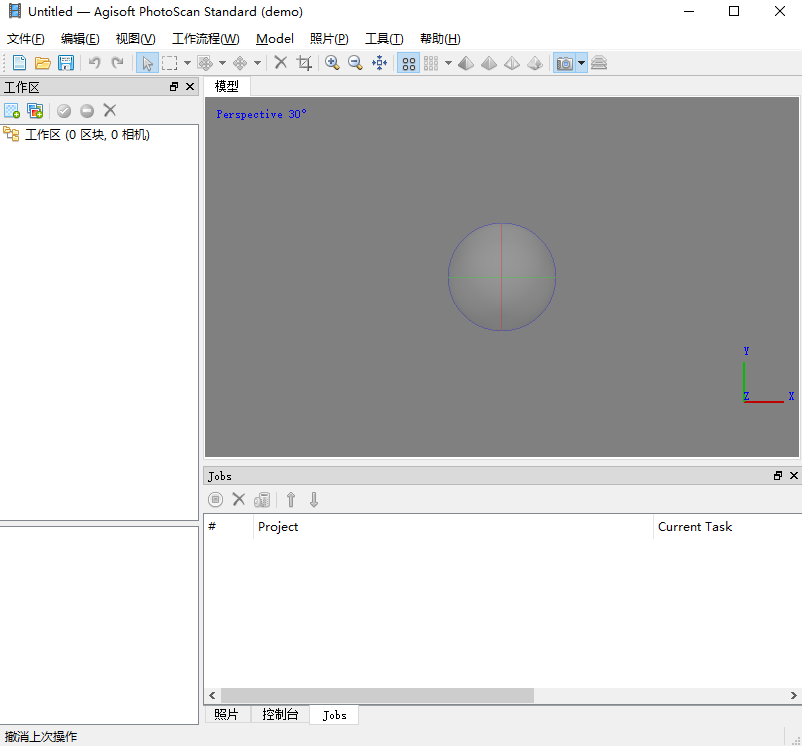The image size is (802, 746).
Task: Open the 工作流程 (Workflow) menu
Action: [205, 39]
